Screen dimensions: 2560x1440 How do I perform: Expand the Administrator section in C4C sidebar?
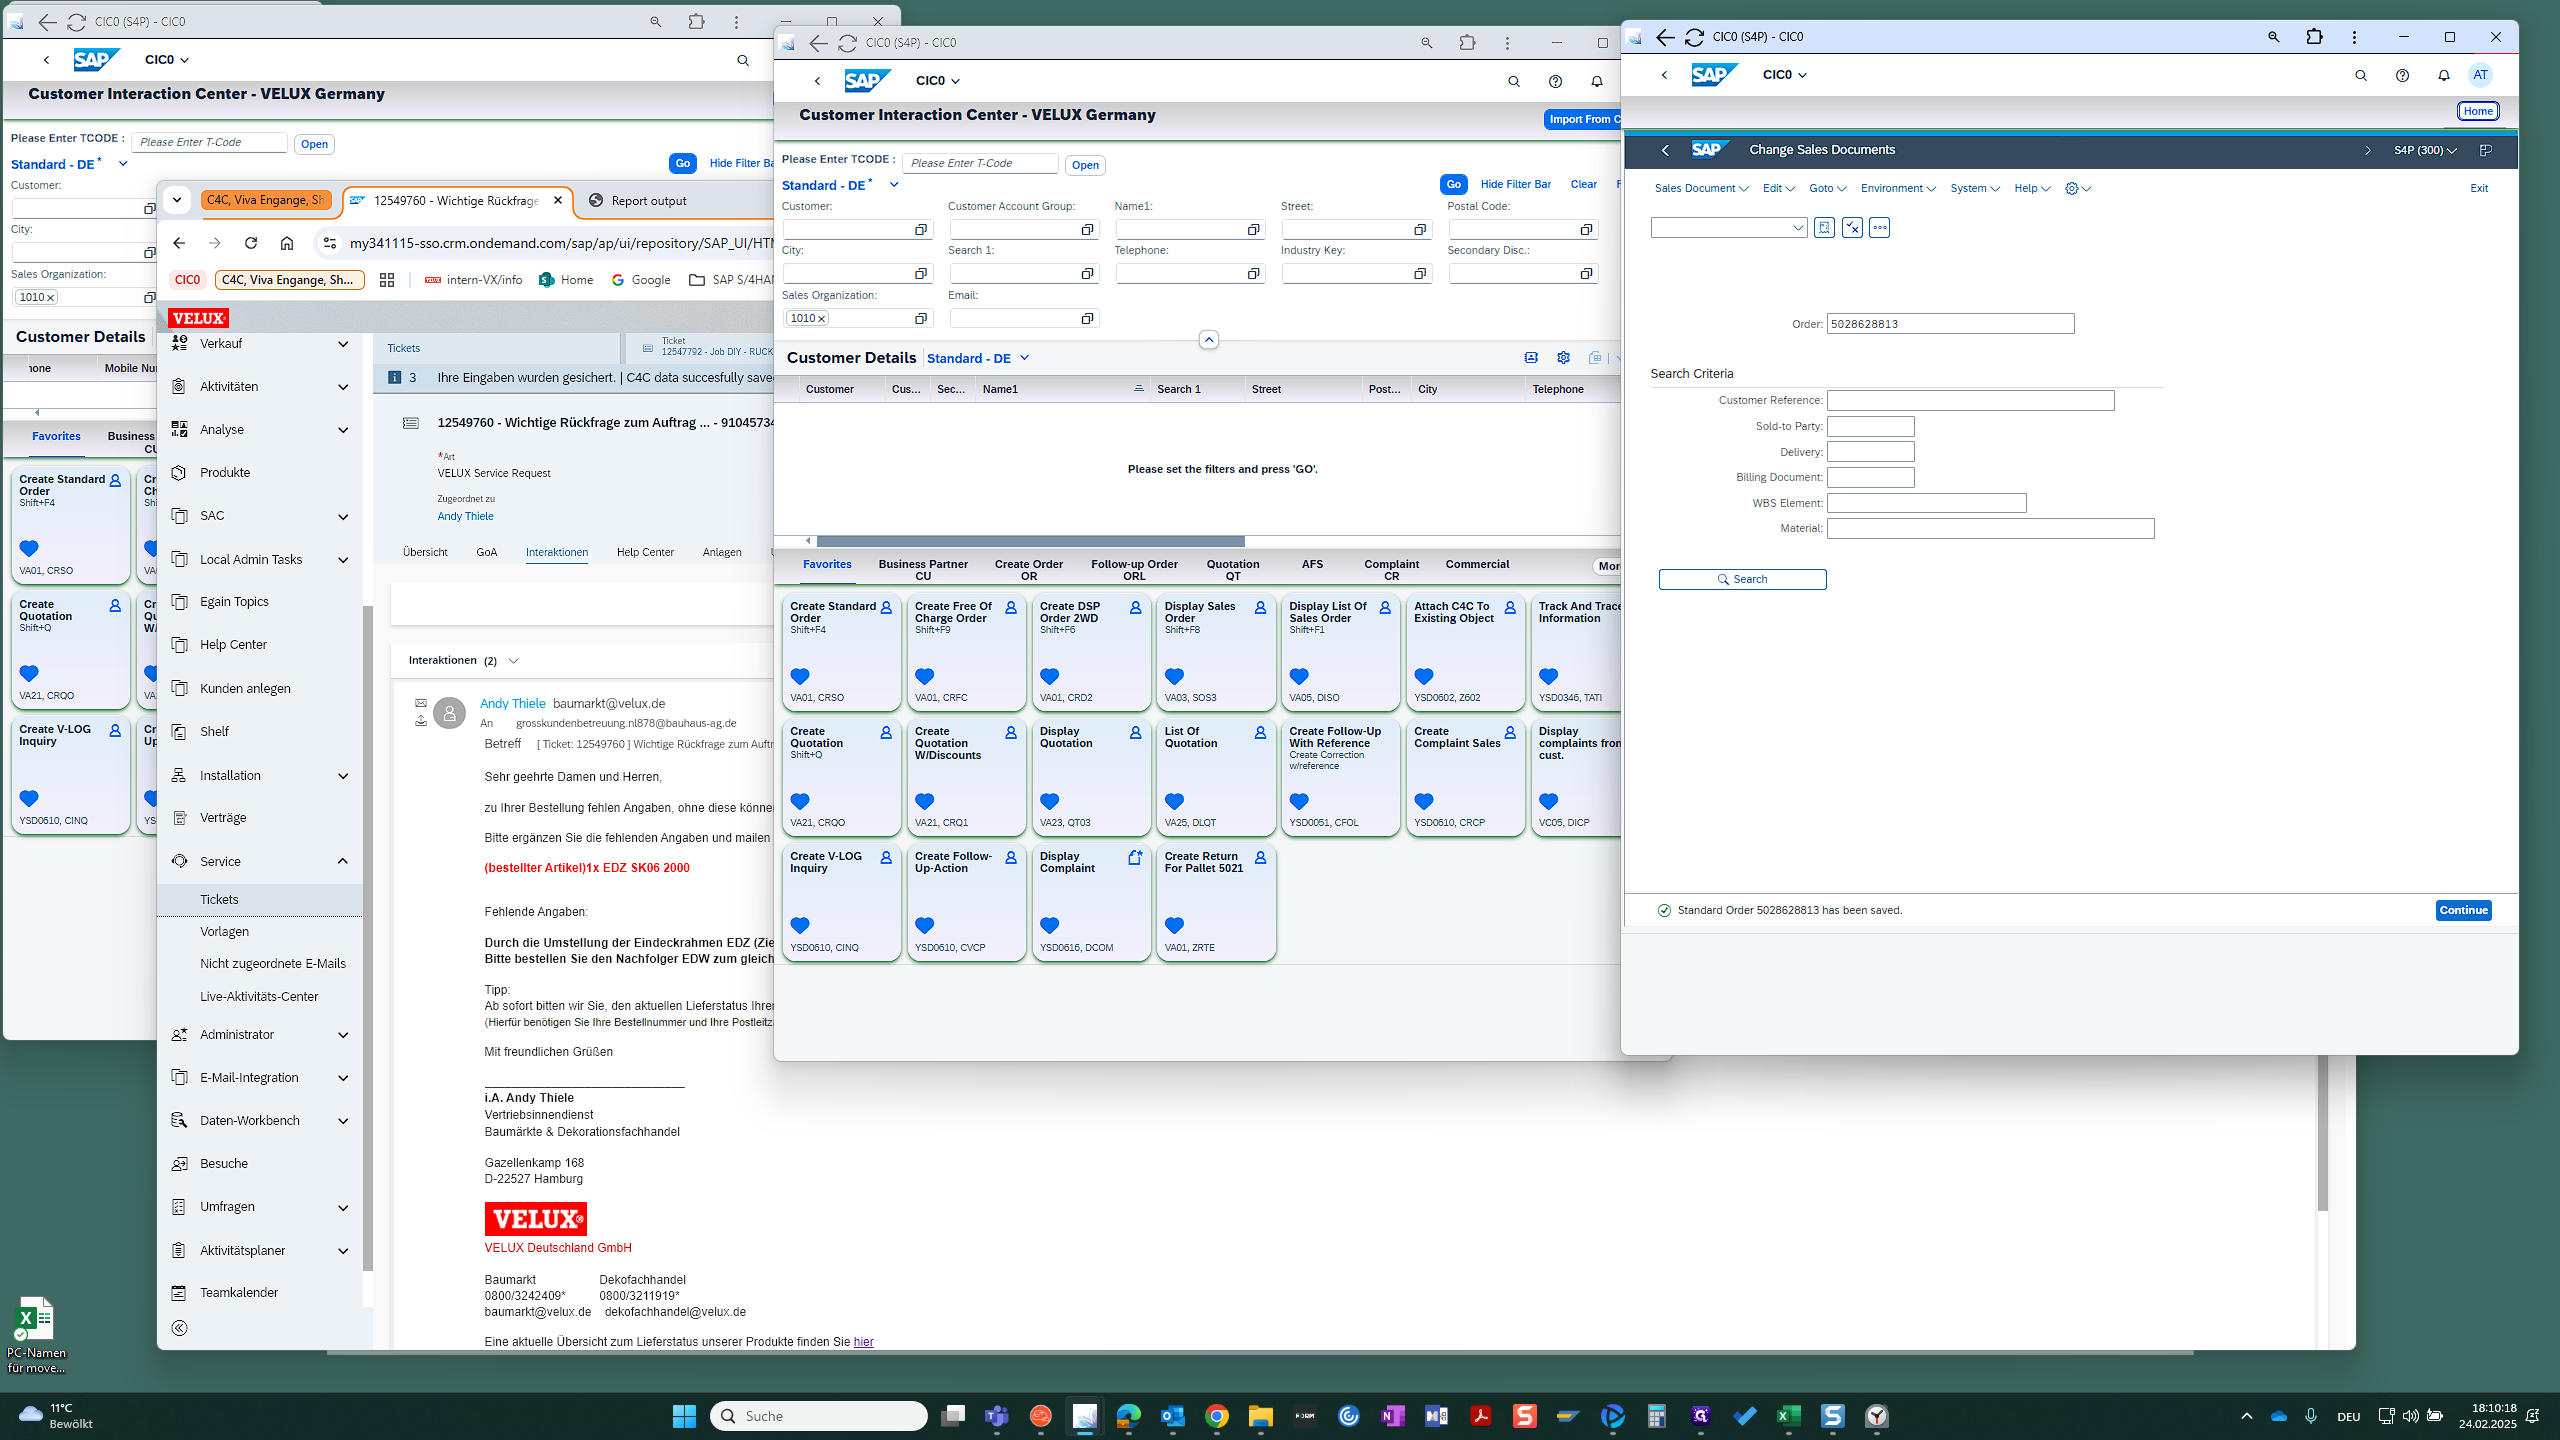(x=343, y=1035)
